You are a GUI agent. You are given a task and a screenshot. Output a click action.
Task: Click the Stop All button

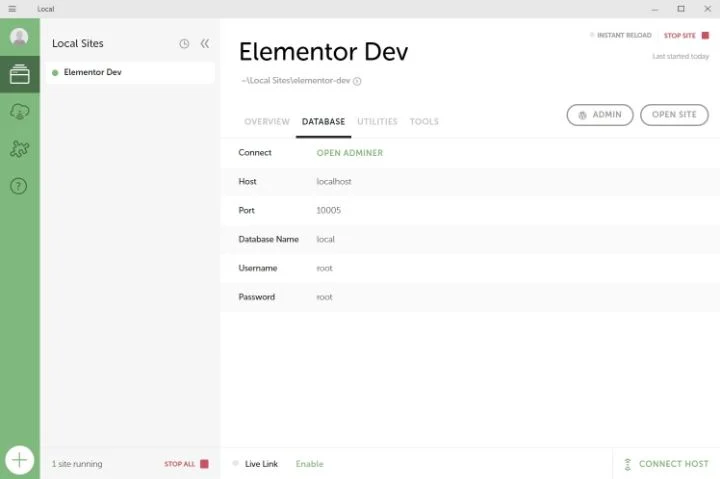[x=186, y=464]
